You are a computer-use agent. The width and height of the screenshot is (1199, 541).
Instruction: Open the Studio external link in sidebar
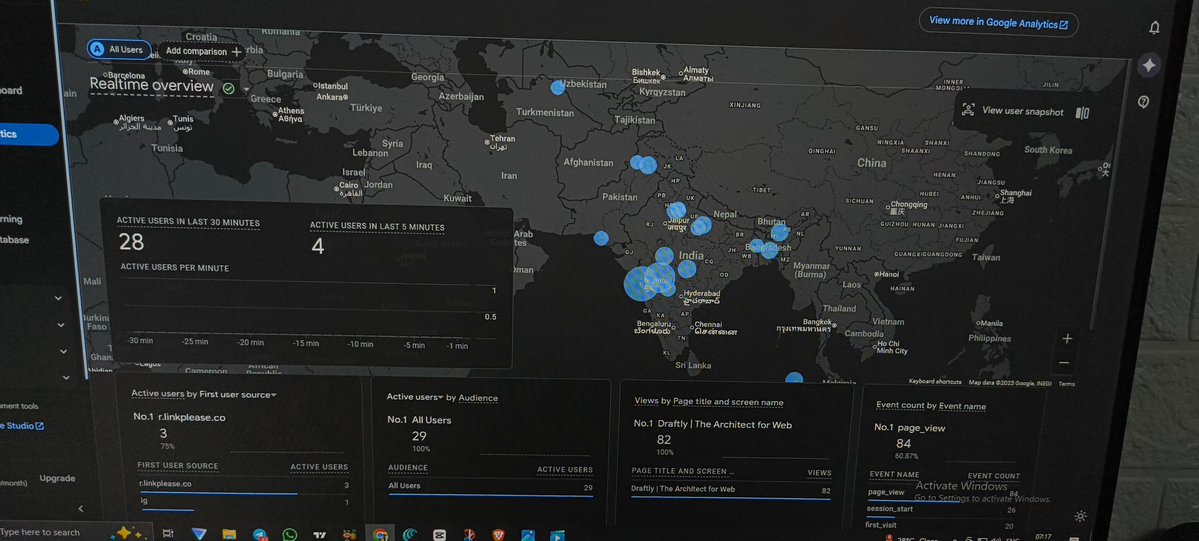click(21, 425)
